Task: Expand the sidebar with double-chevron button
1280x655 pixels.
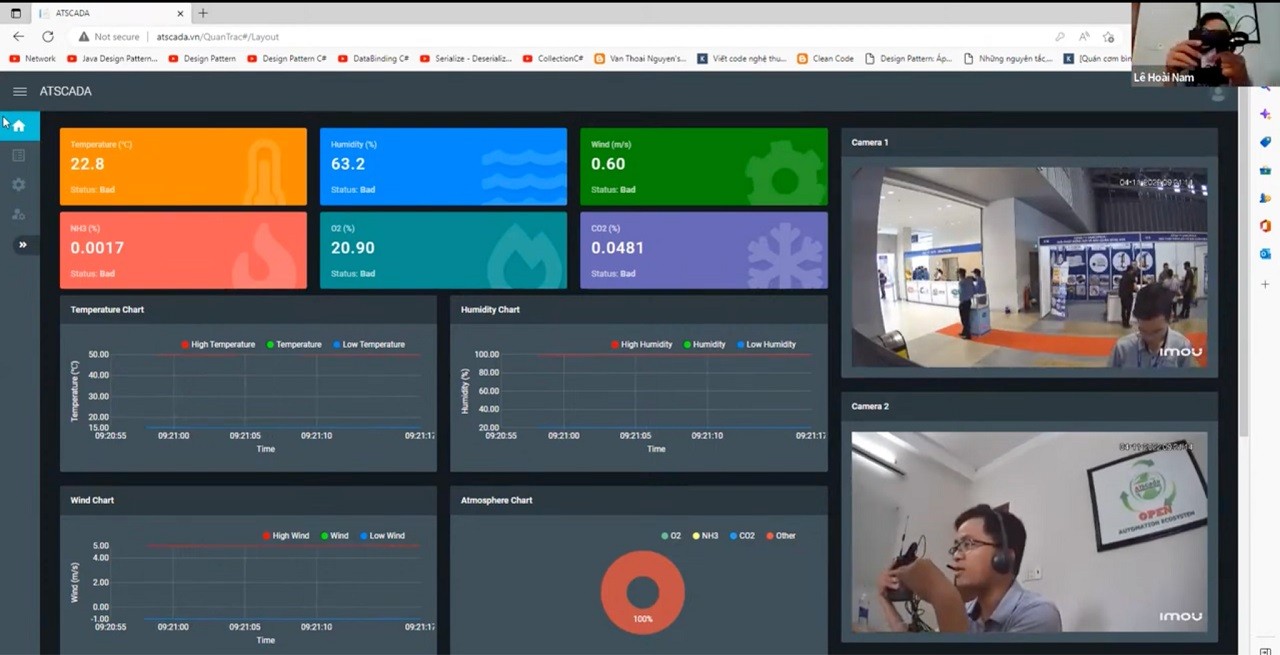Action: (x=22, y=245)
